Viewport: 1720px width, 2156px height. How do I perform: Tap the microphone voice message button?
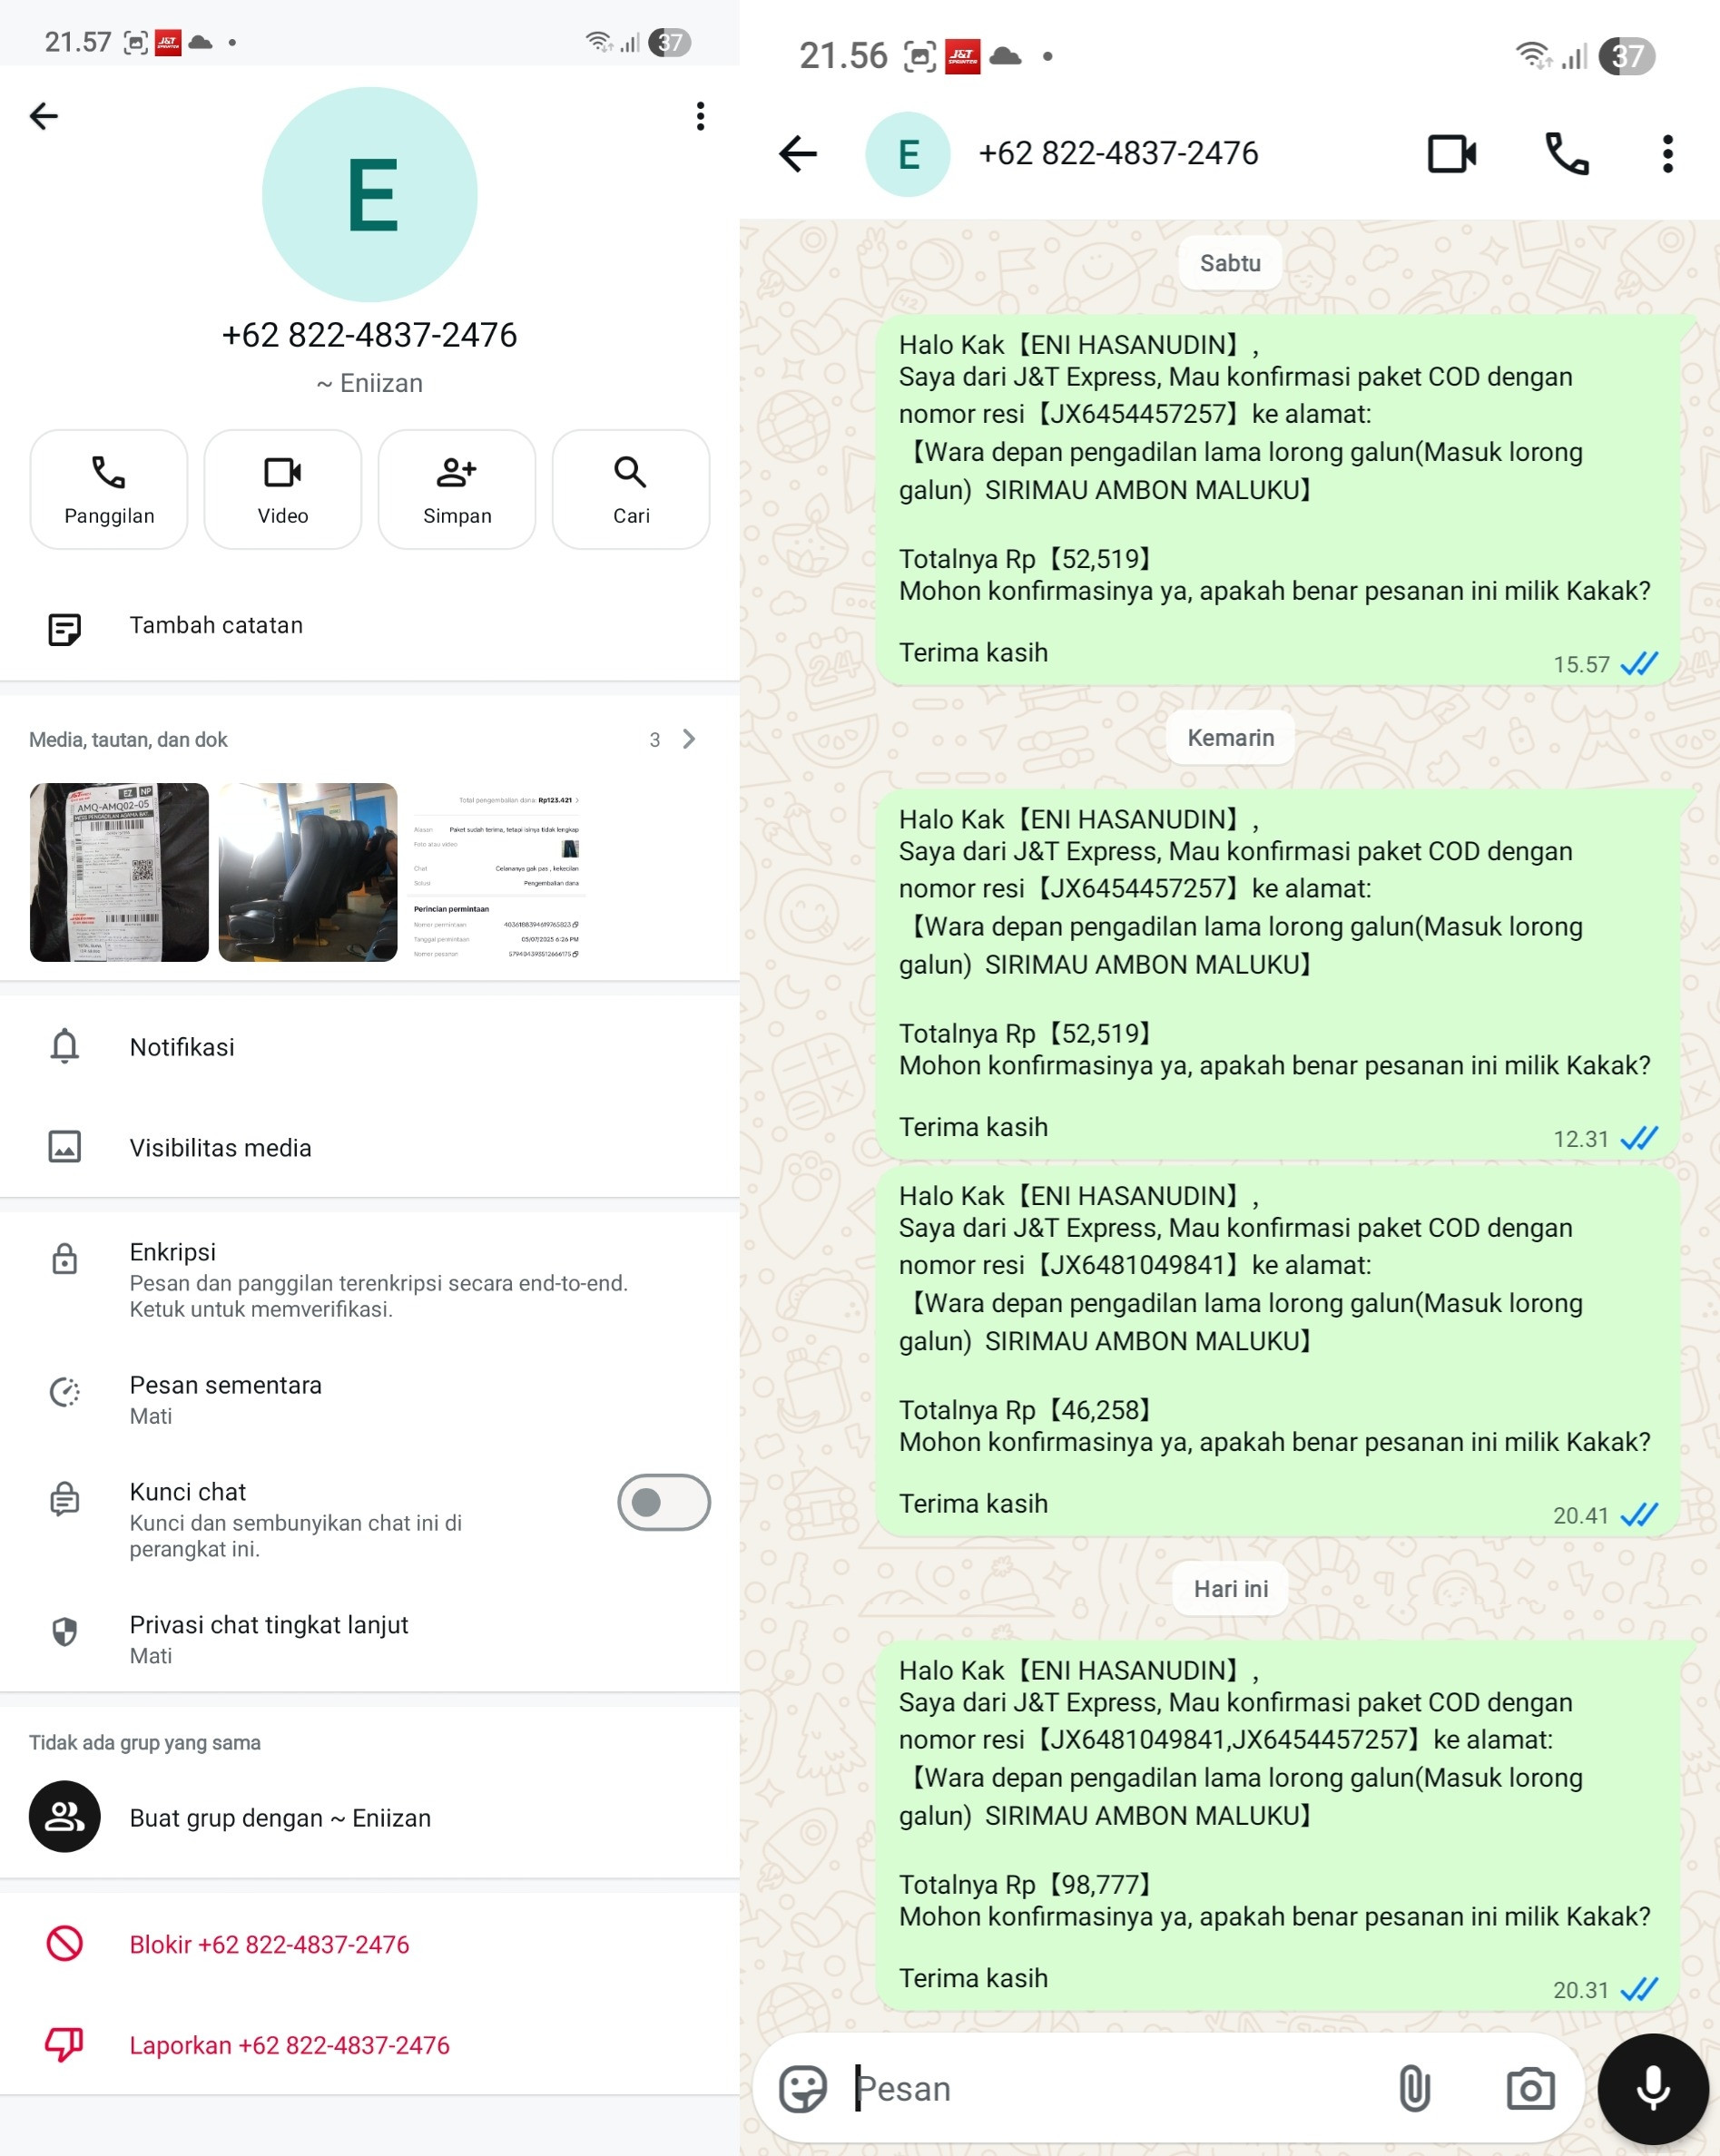tap(1653, 2088)
